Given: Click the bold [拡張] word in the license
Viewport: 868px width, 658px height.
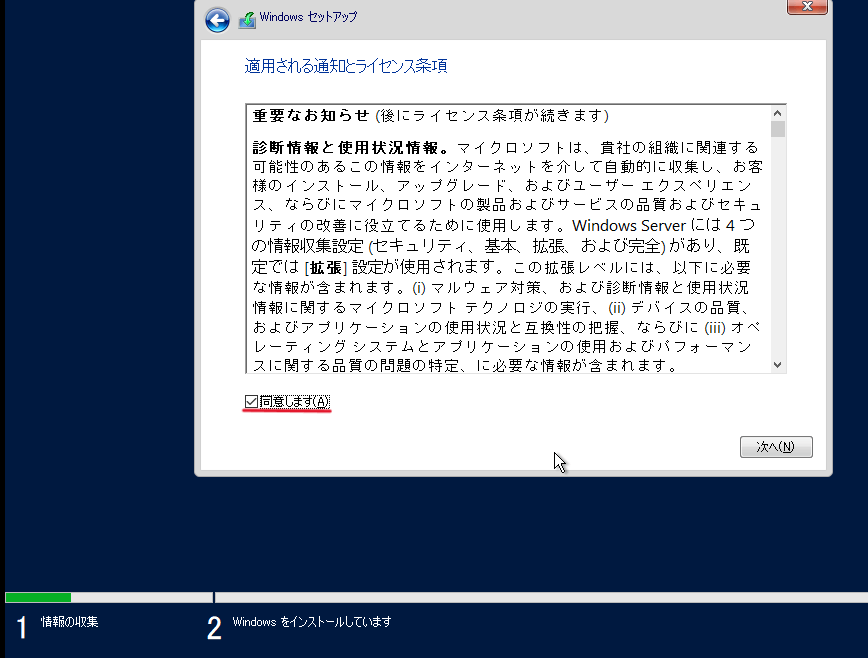Looking at the screenshot, I should point(326,268).
